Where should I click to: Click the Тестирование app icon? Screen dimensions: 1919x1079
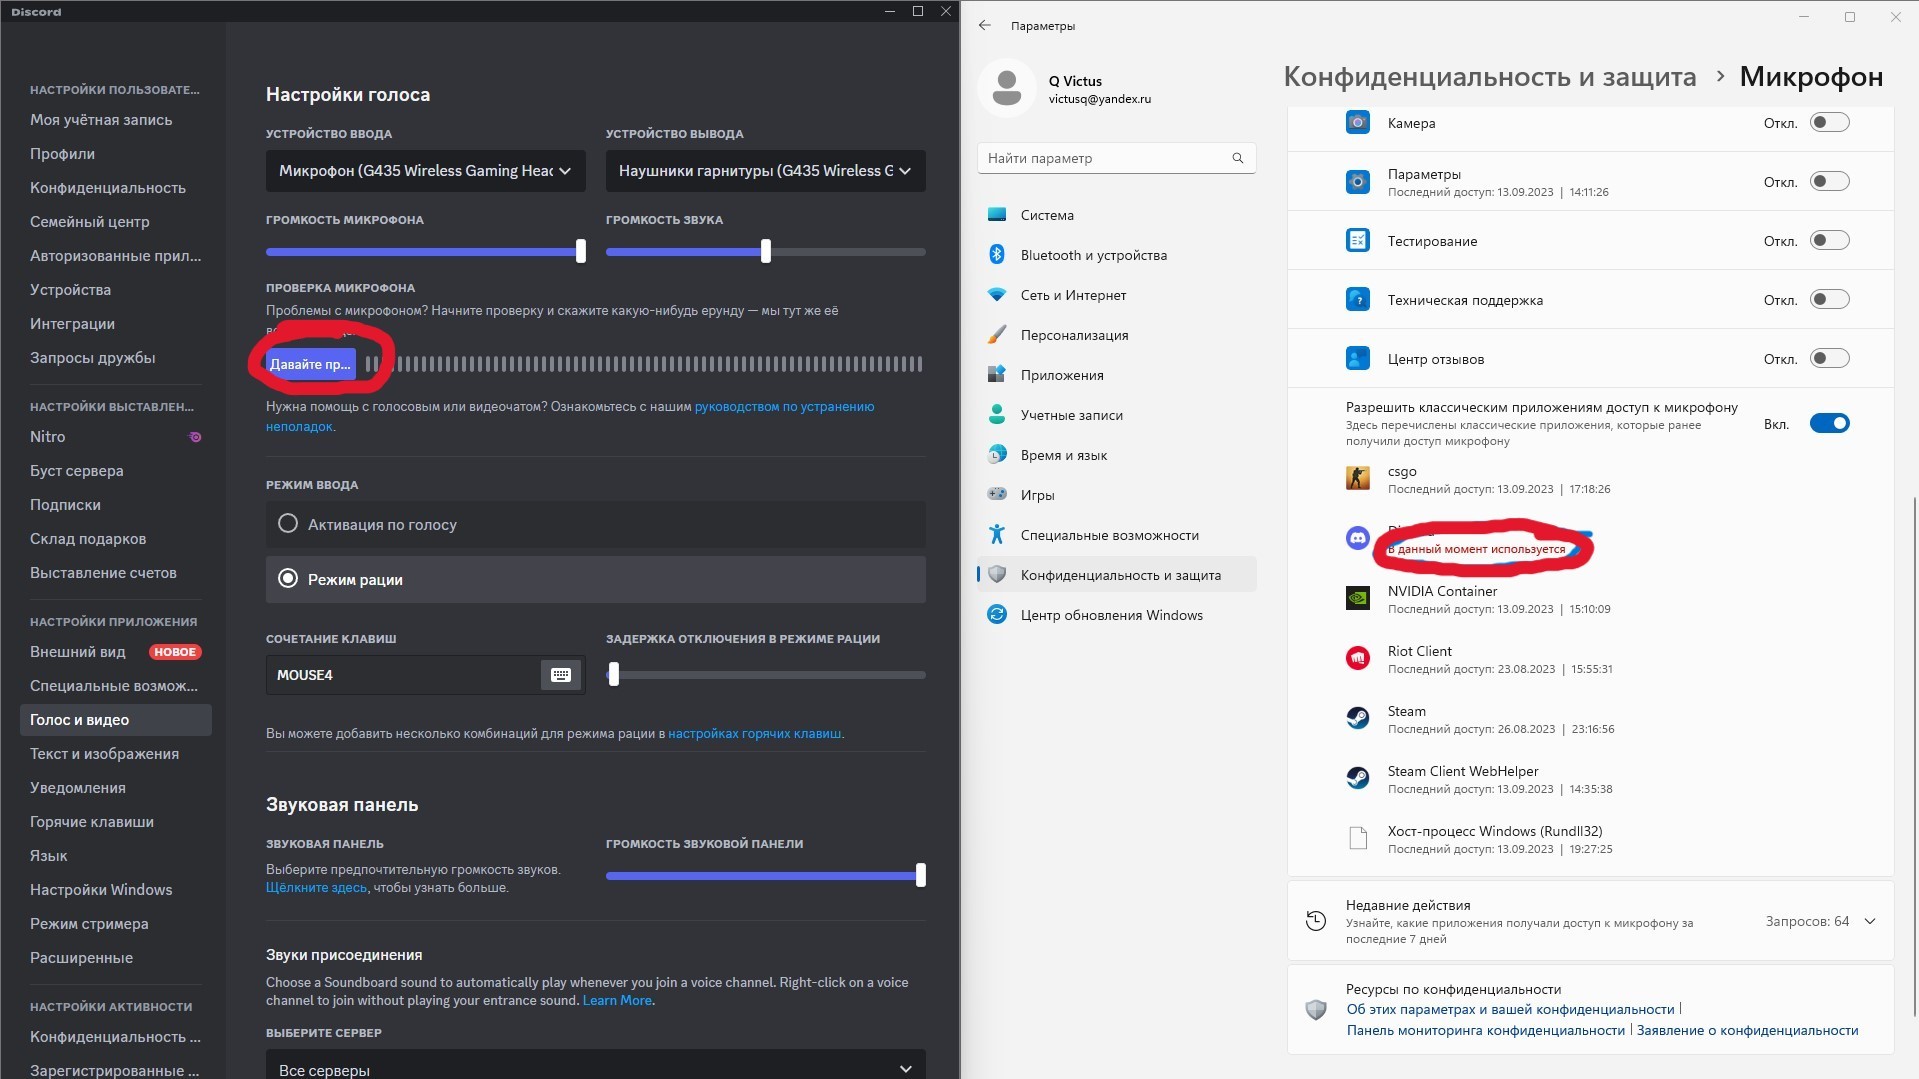pos(1357,241)
